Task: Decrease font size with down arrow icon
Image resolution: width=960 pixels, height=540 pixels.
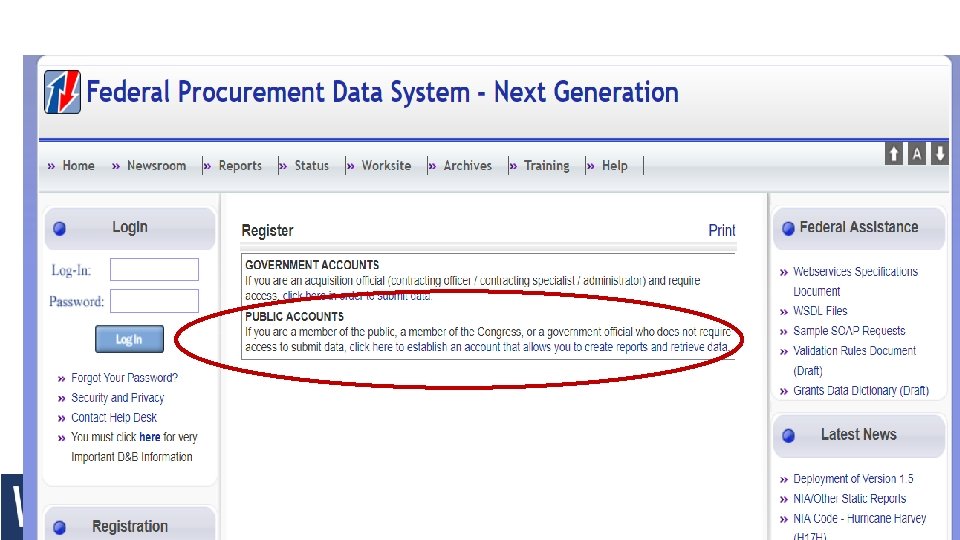Action: tap(939, 154)
